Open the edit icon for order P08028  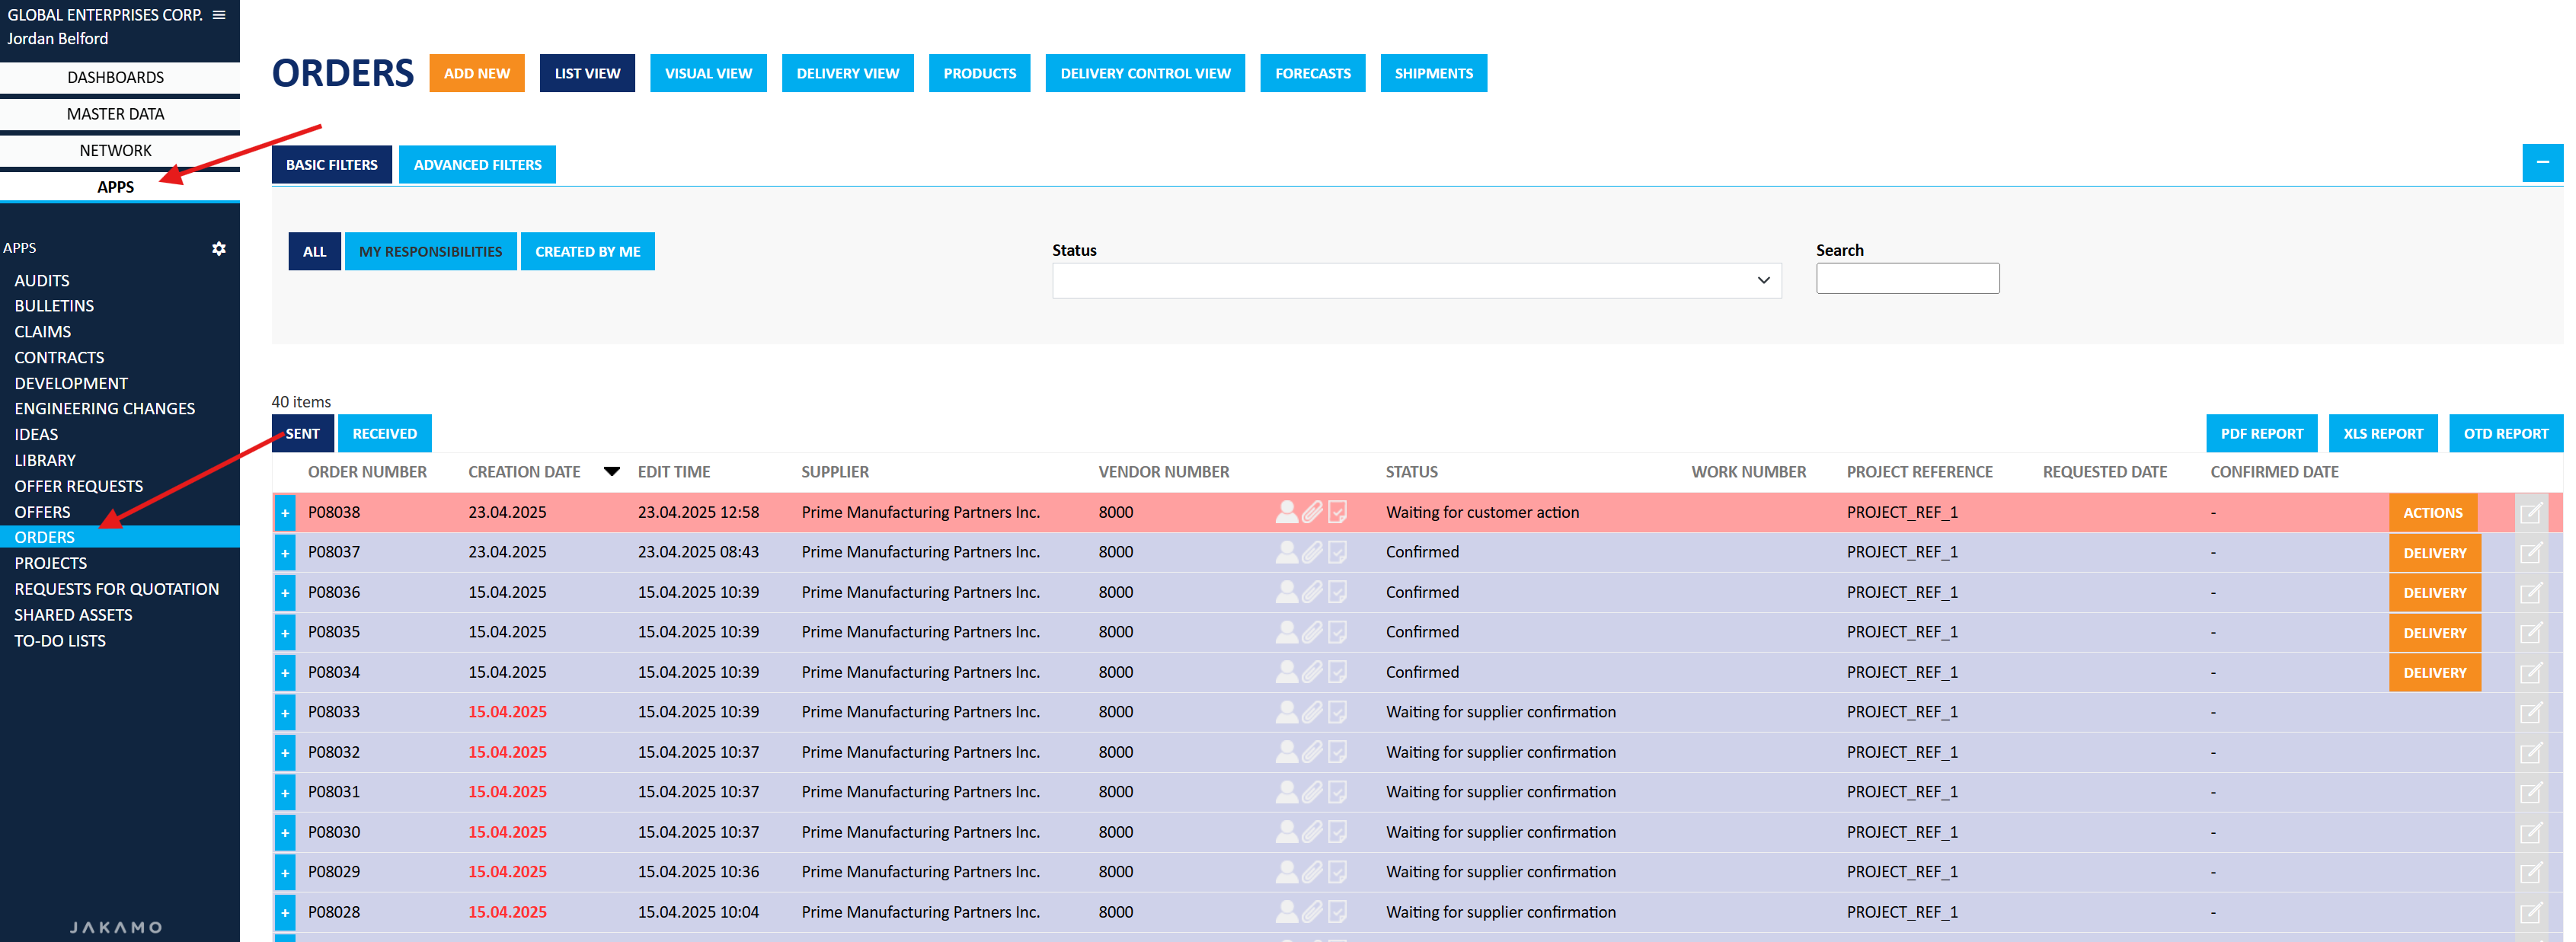[x=2530, y=913]
